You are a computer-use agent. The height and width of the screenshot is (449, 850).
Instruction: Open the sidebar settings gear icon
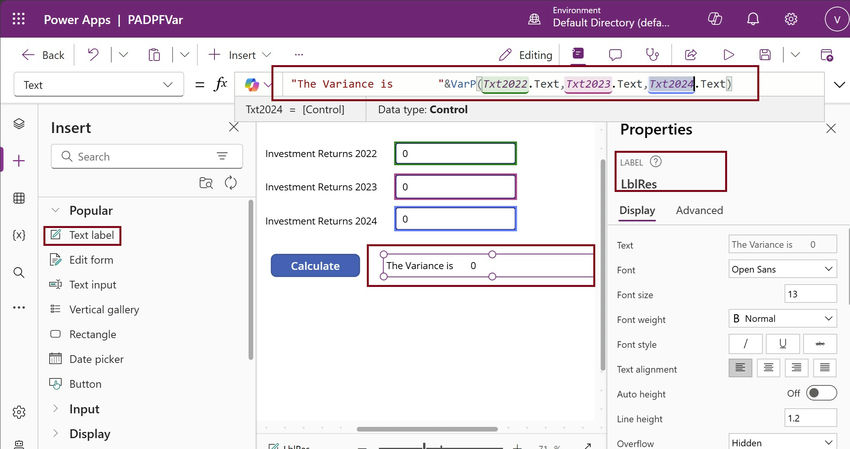click(19, 412)
